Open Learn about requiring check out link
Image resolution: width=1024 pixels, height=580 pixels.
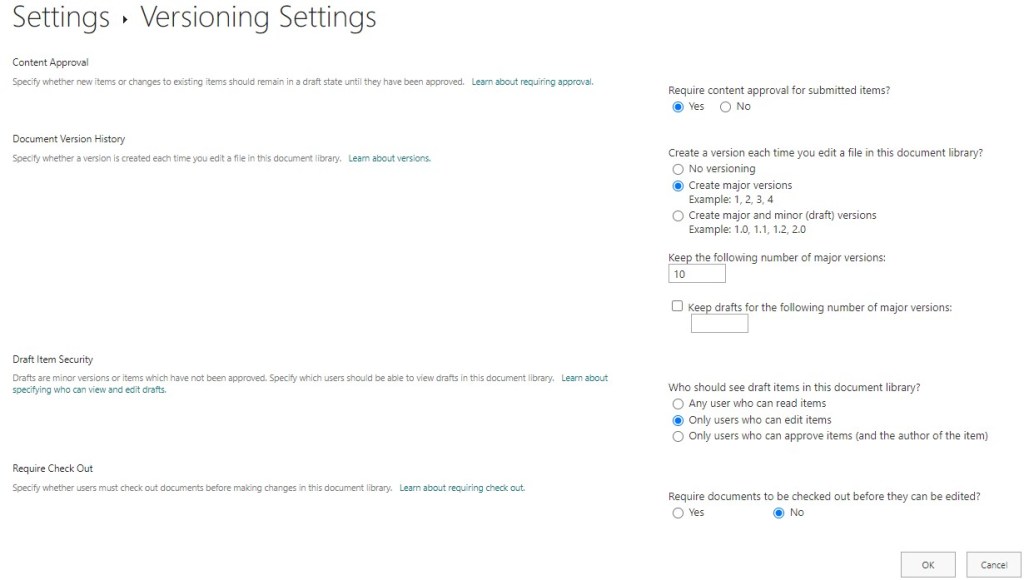tap(461, 488)
